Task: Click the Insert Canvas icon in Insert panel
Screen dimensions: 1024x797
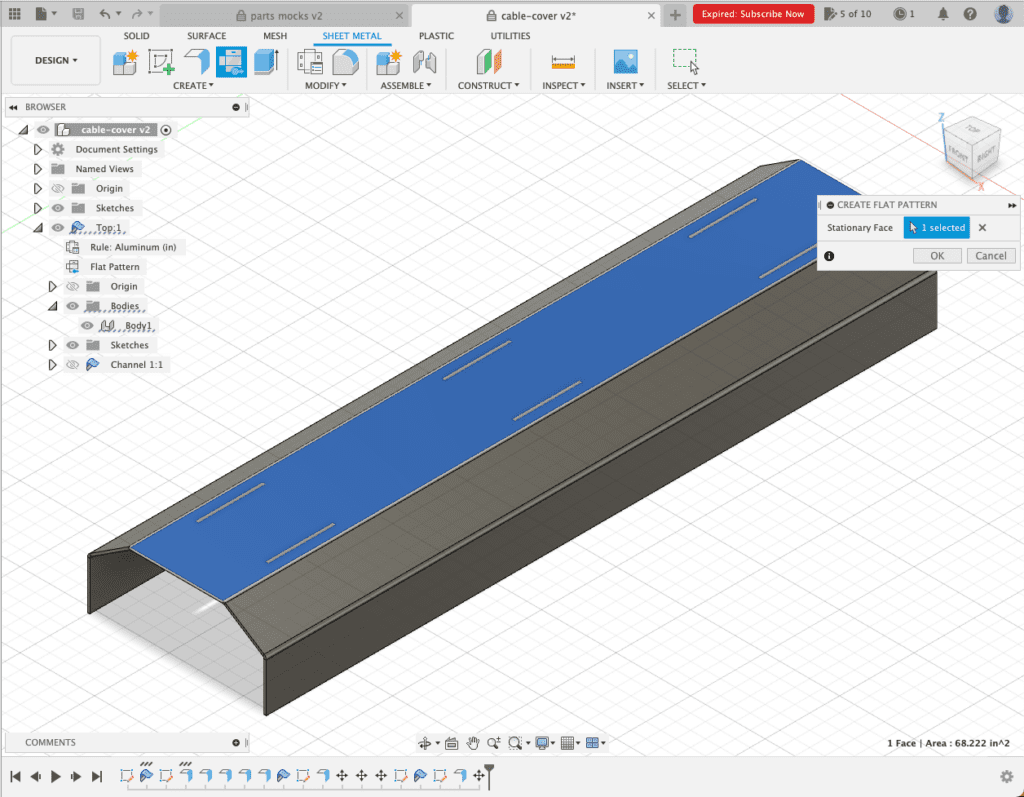Action: pos(625,62)
